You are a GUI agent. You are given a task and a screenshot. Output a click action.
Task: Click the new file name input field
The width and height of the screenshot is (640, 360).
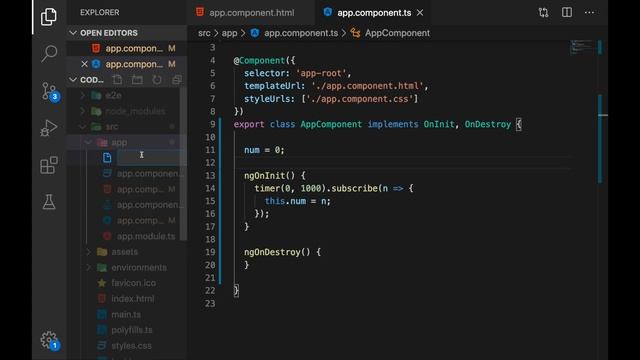click(151, 158)
